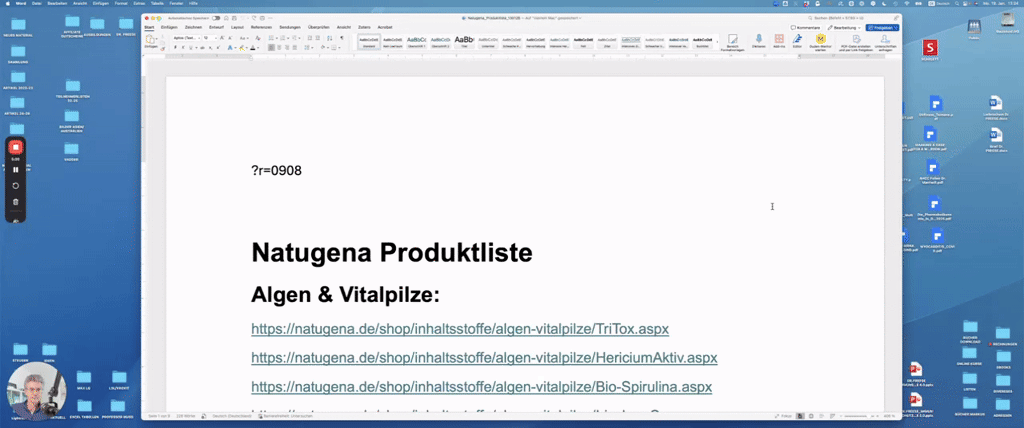The width and height of the screenshot is (1024, 428).
Task: Open Überprüfen tab
Action: point(318,27)
